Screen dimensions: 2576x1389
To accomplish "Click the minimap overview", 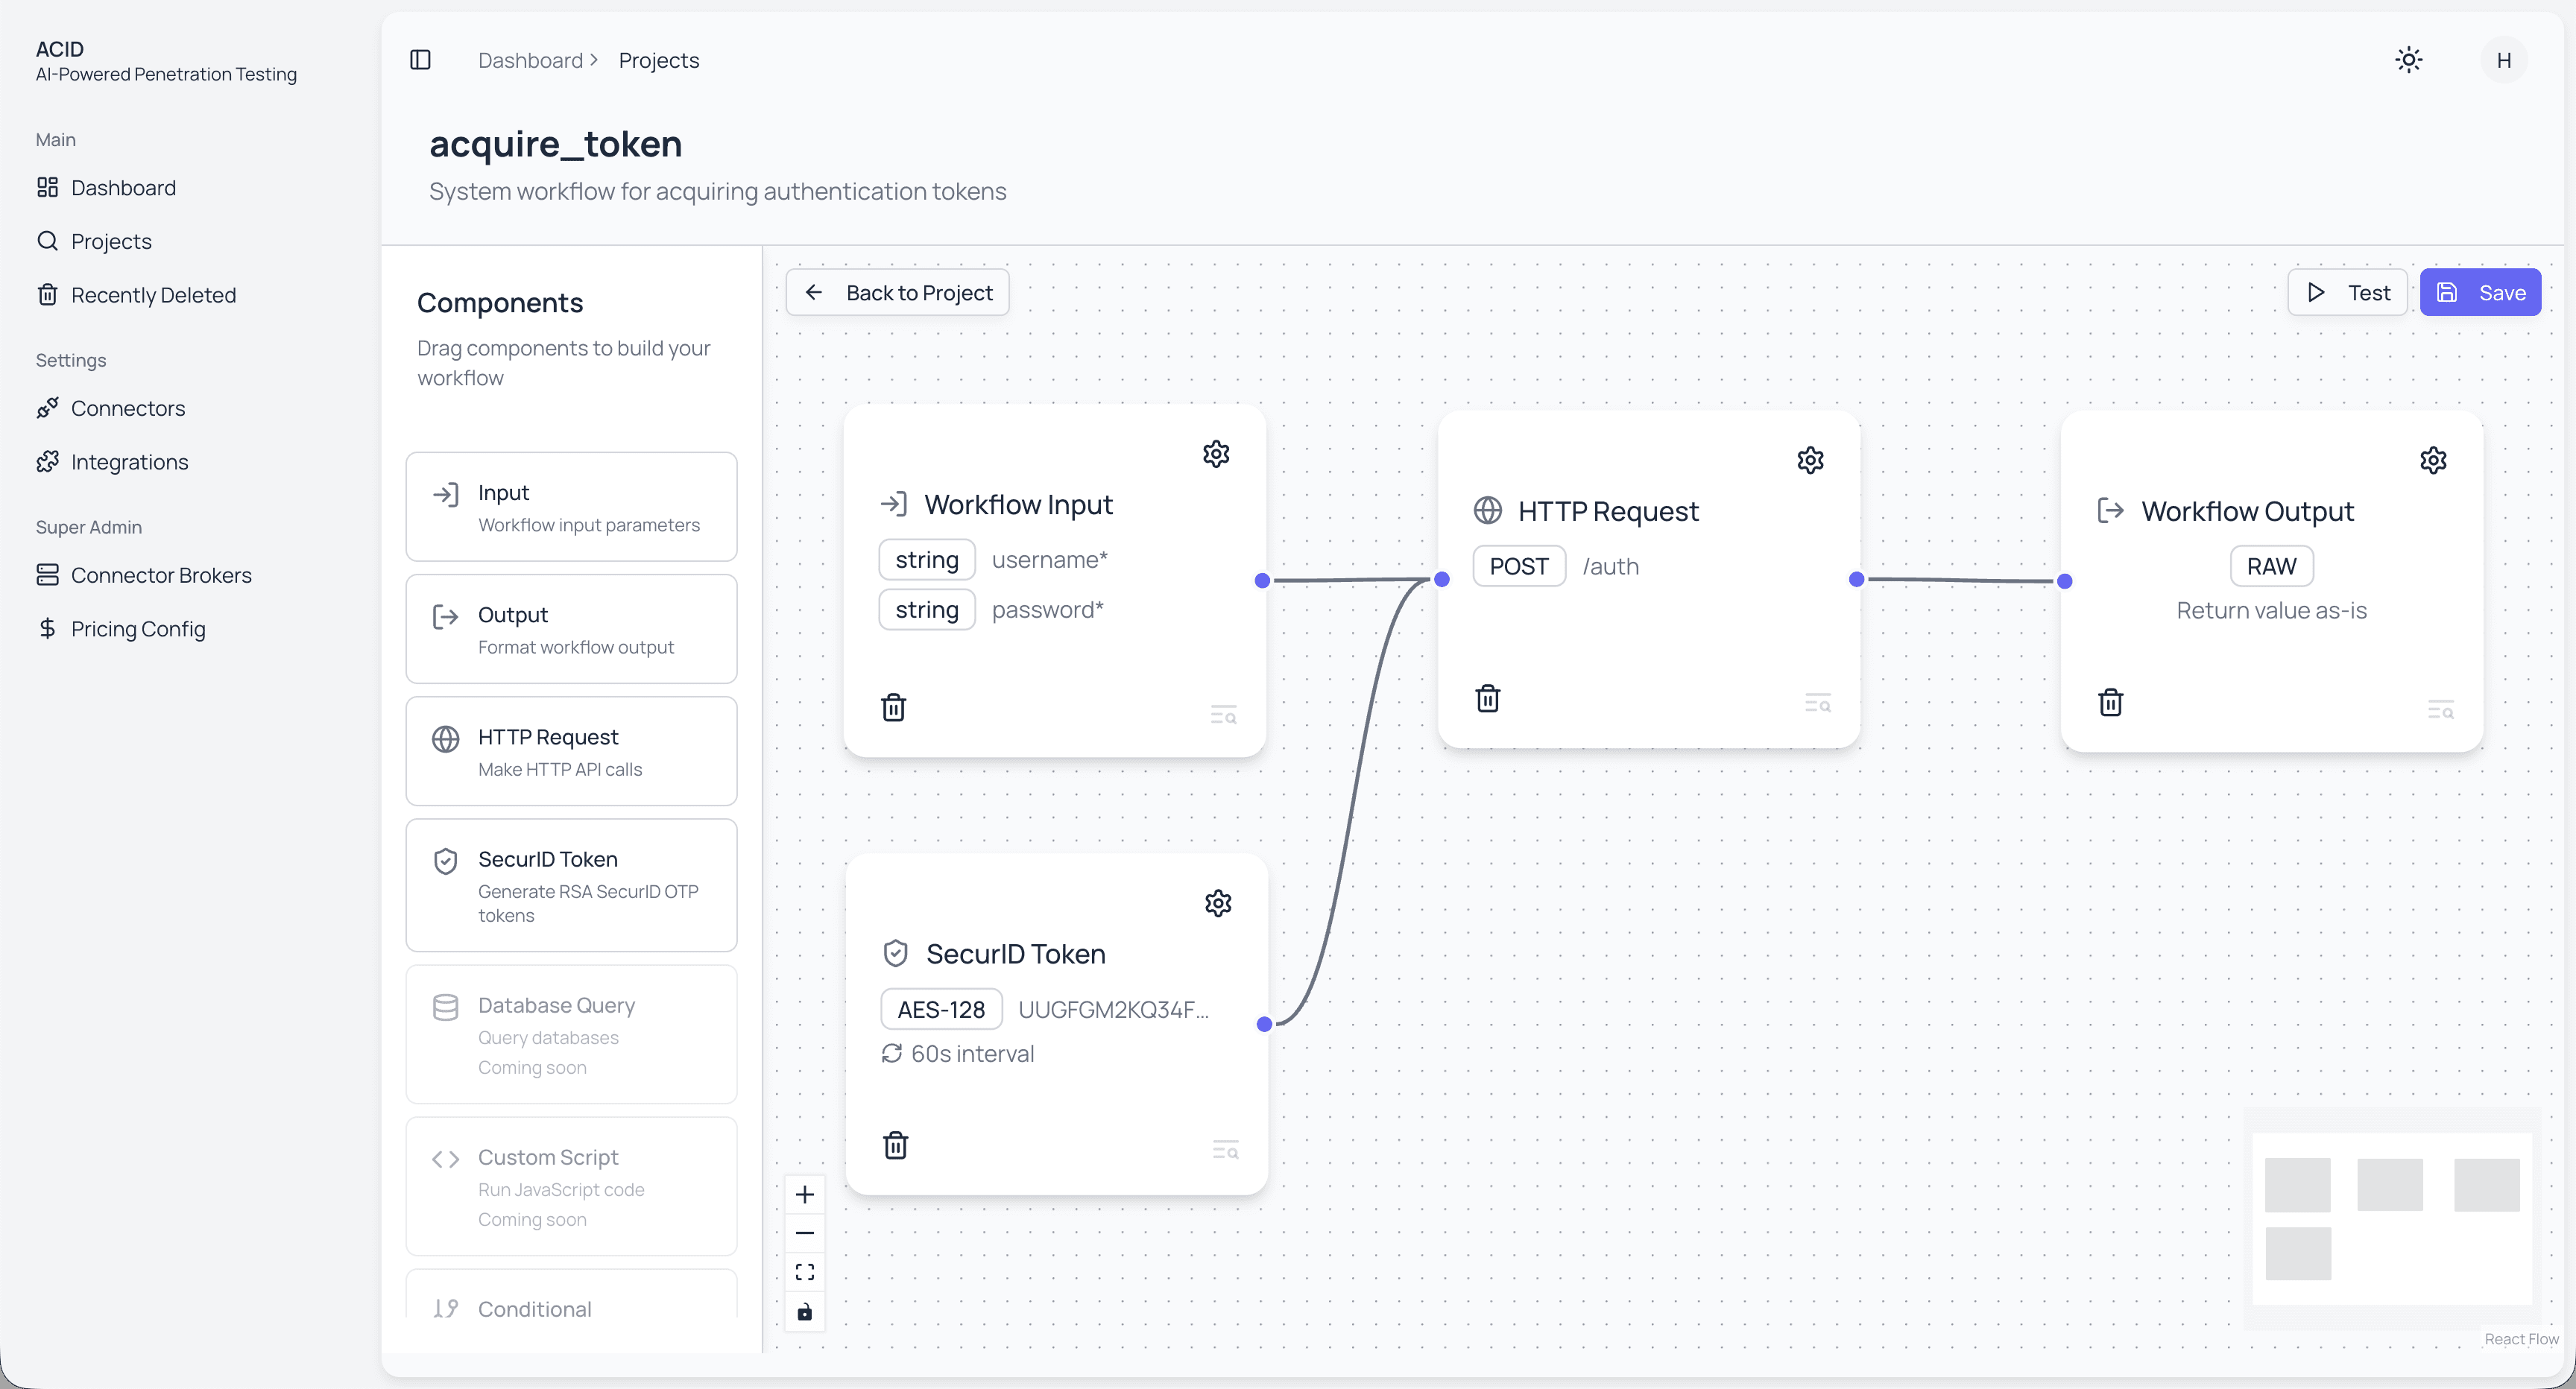I will coord(2391,1218).
